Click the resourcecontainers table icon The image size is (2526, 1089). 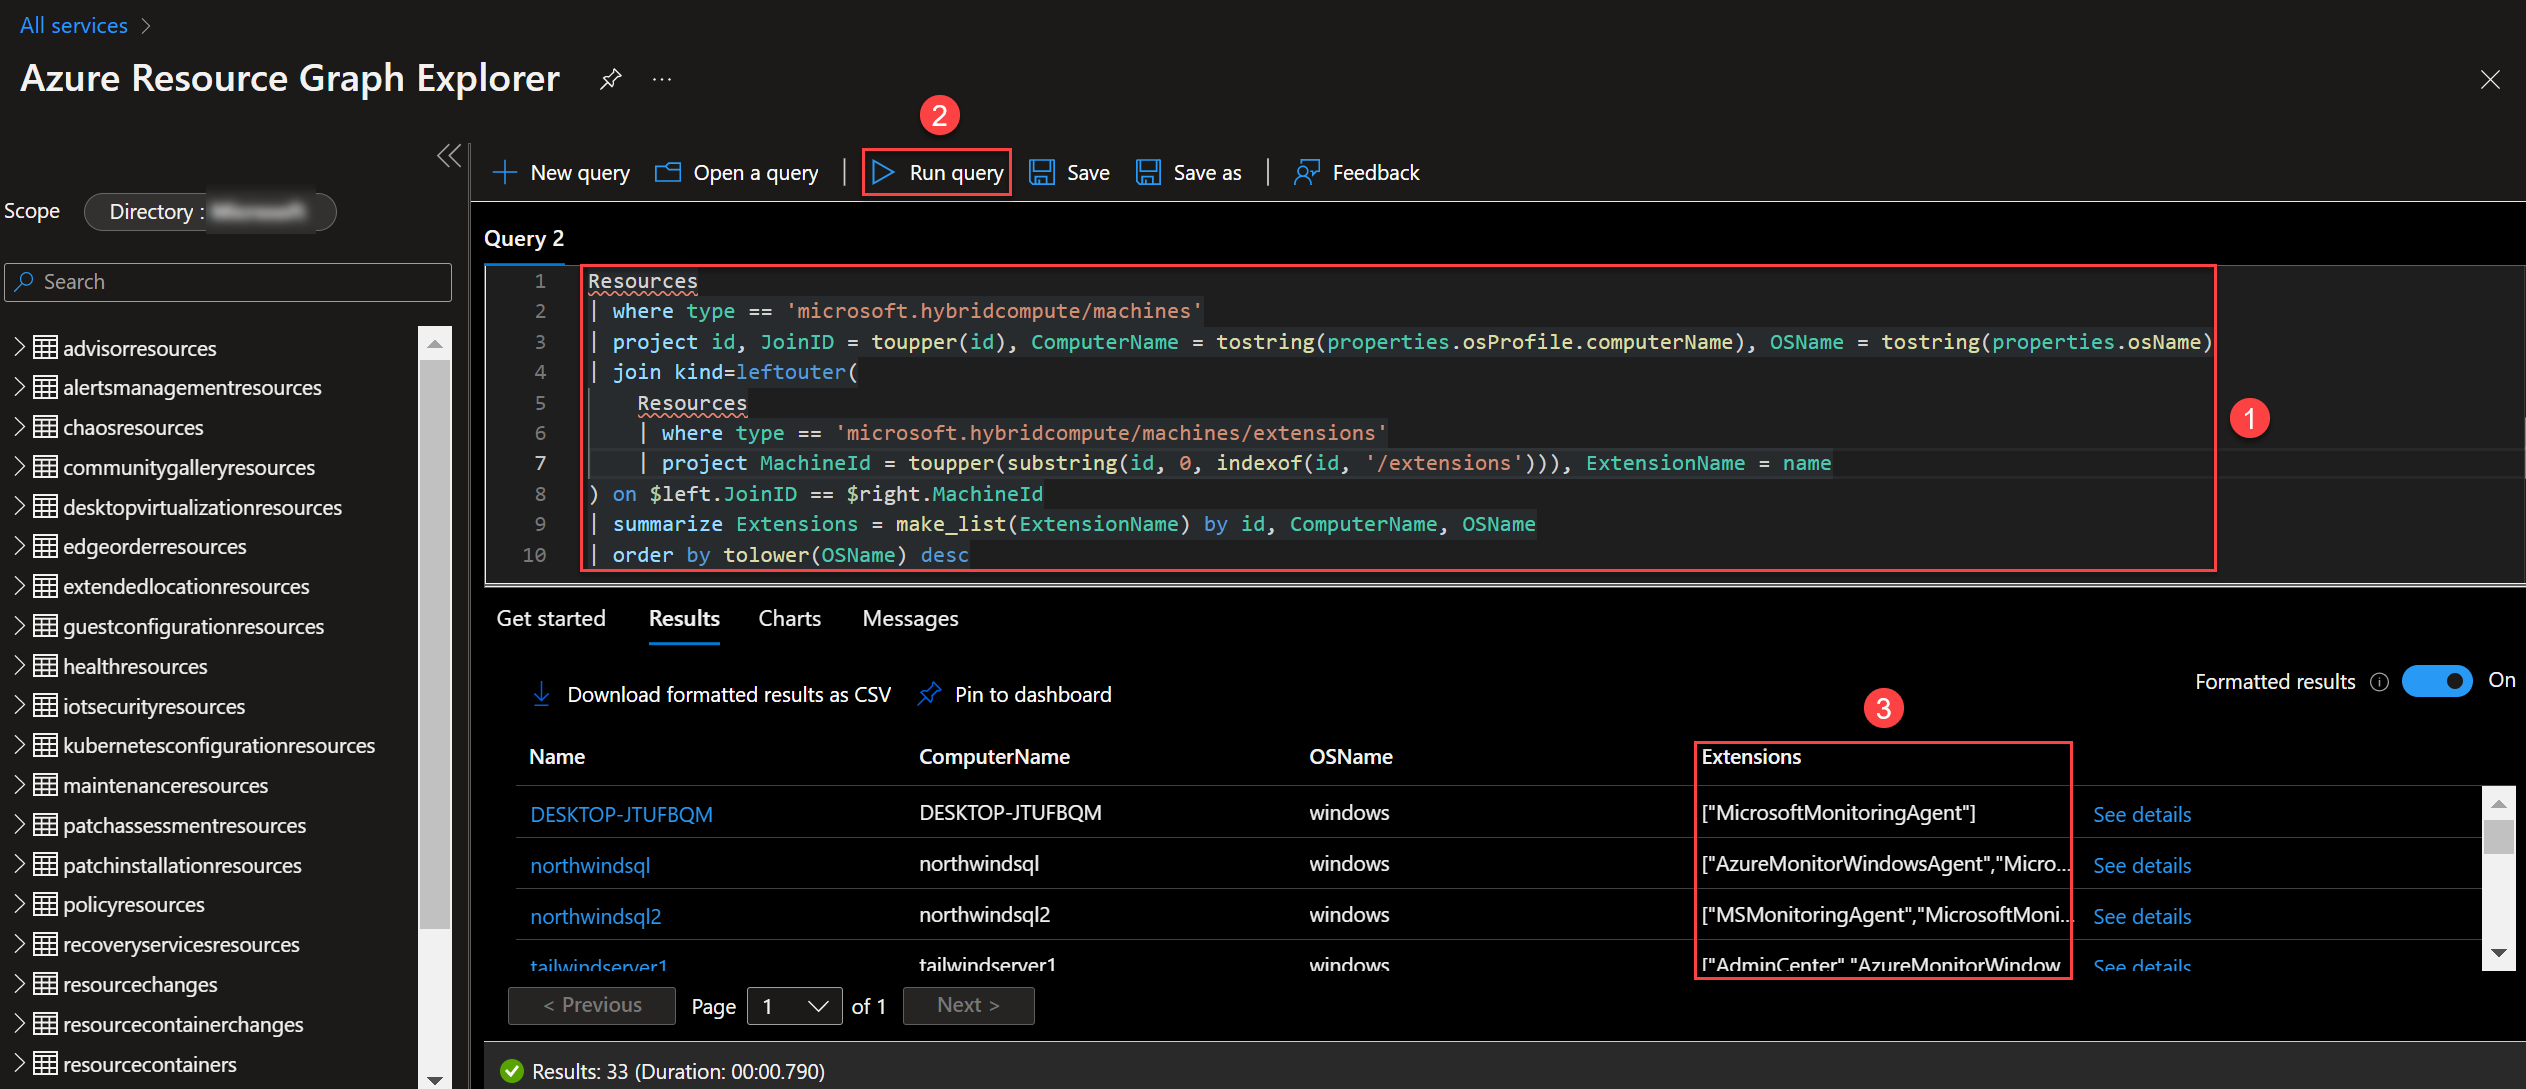(x=45, y=1064)
